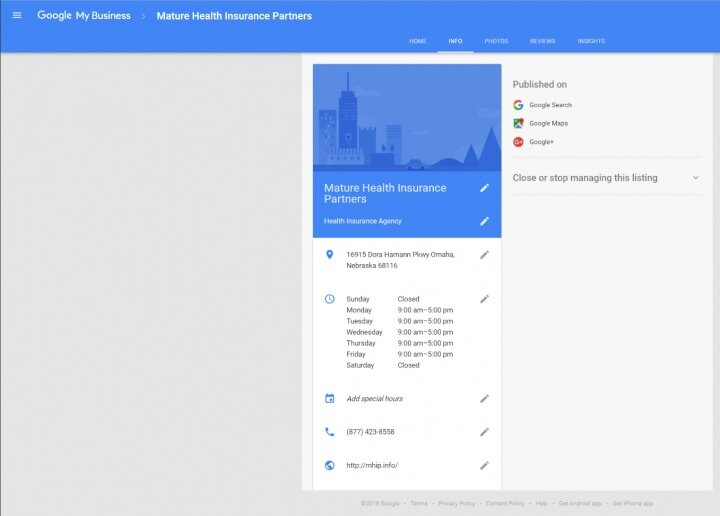The height and width of the screenshot is (516, 720).
Task: Edit the Dora Hamann Pkwy address
Action: click(x=484, y=255)
